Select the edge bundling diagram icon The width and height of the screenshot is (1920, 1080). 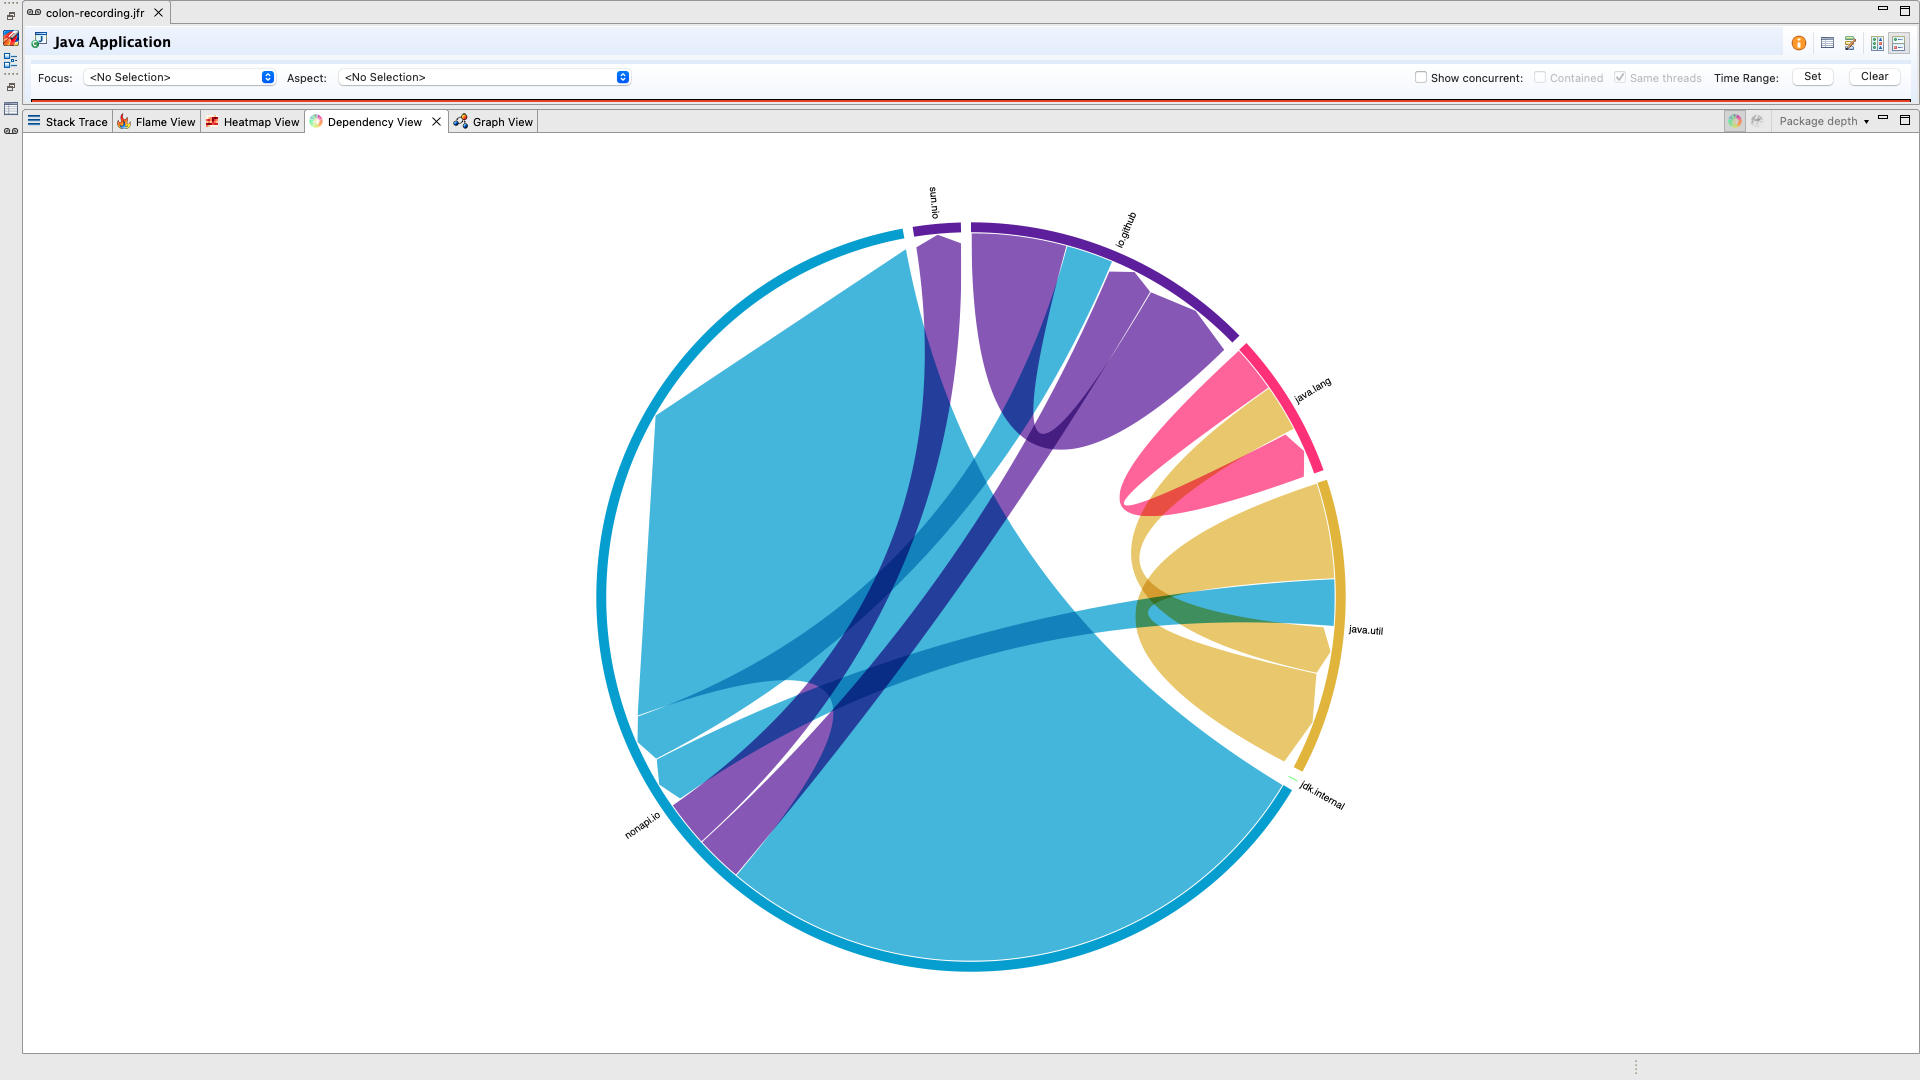click(x=1757, y=121)
